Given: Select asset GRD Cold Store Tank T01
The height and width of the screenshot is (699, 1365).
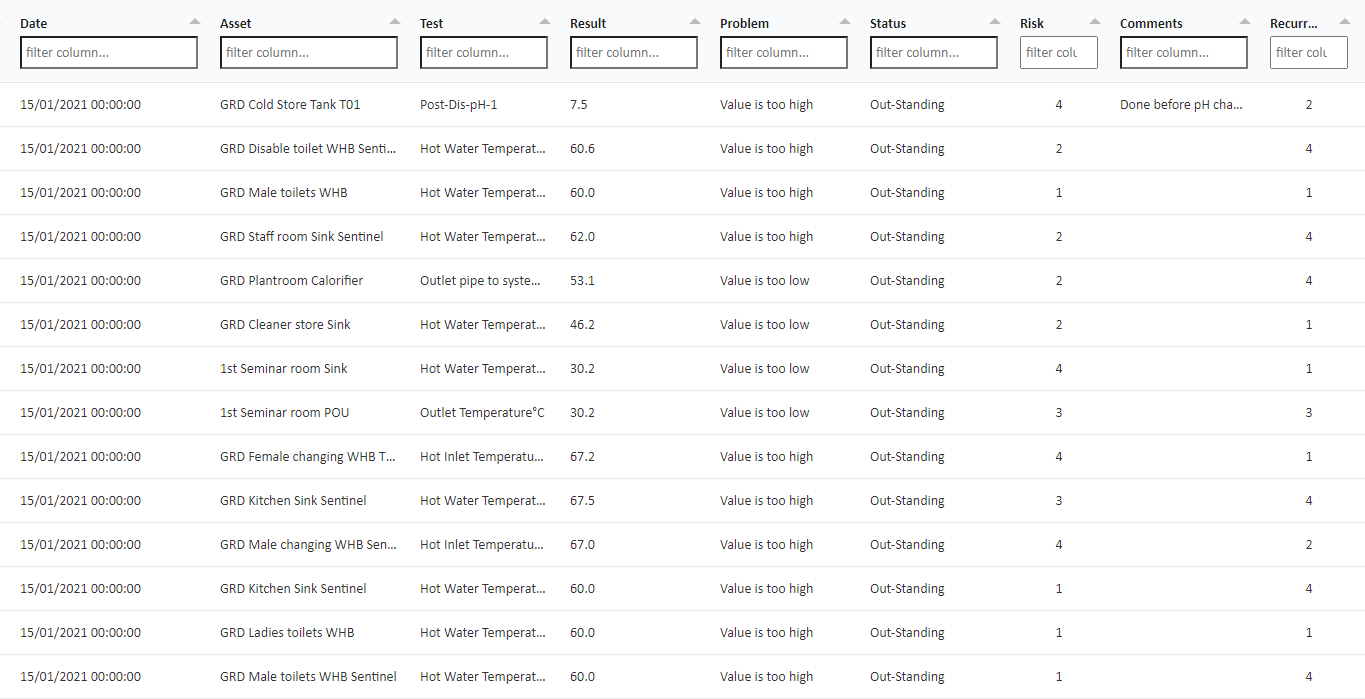Looking at the screenshot, I should pyautogui.click(x=290, y=104).
